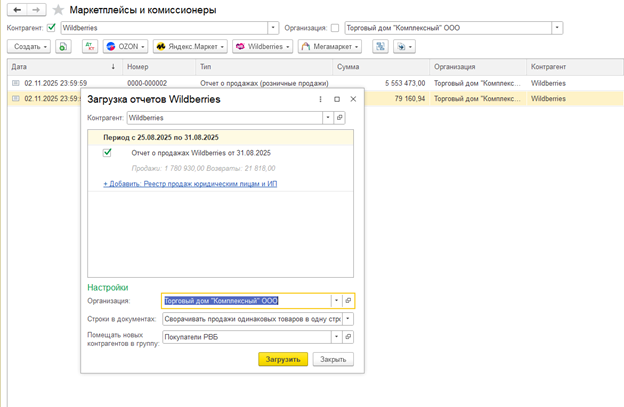Open the OZON toolbar menu
This screenshot has width=624, height=407.
(x=126, y=46)
